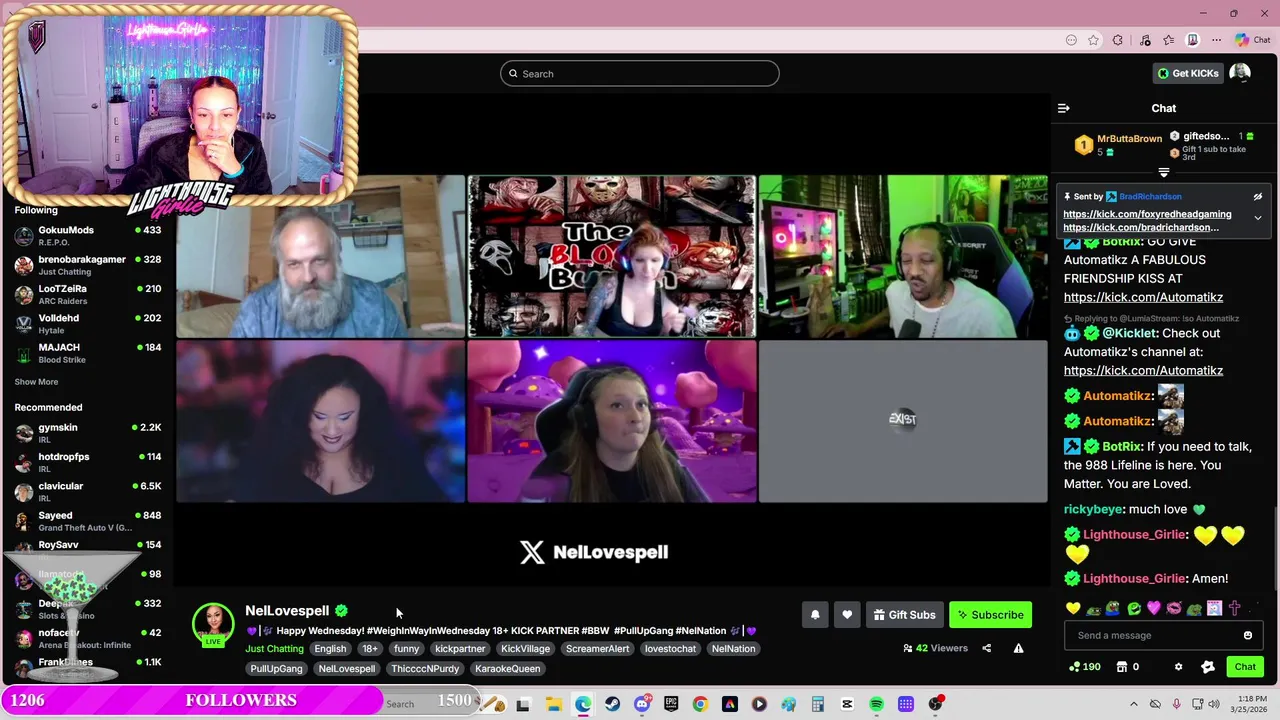
Task: Click NelLovespell streamer avatar
Action: (213, 624)
